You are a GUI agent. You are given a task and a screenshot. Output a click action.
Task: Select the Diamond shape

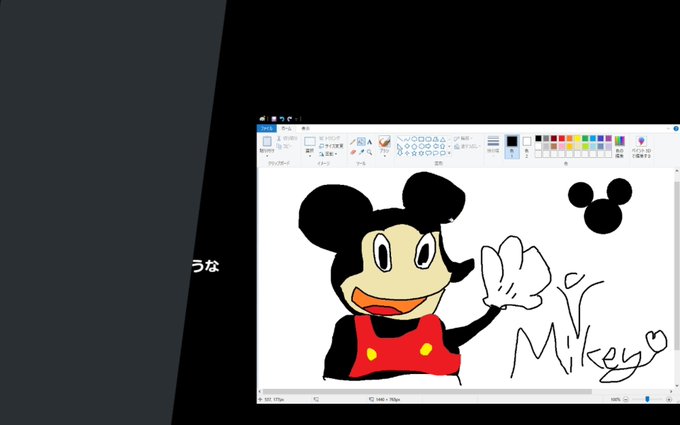click(407, 146)
